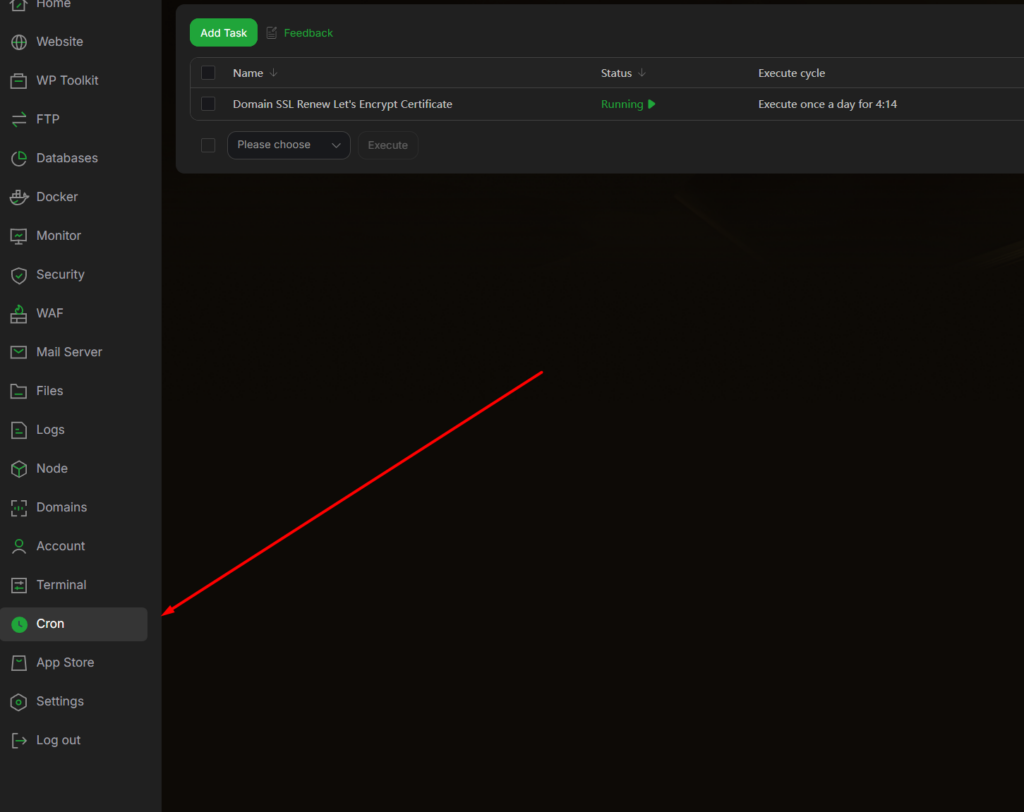Click the Mail Server envelope icon
Image resolution: width=1024 pixels, height=812 pixels.
coord(19,352)
